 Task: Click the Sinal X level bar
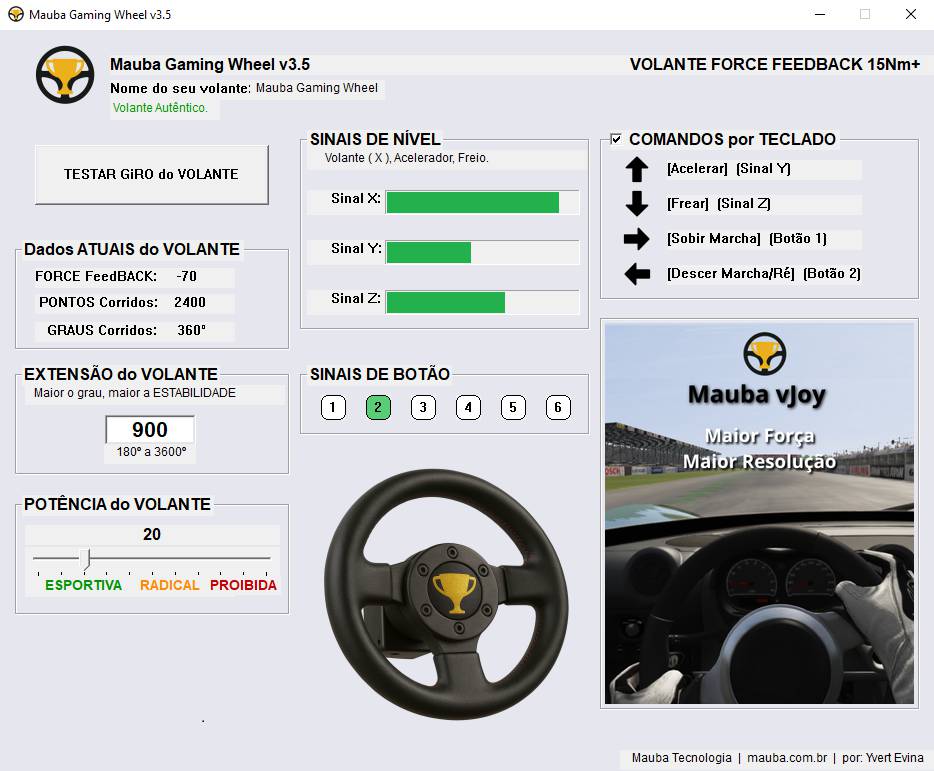click(482, 203)
